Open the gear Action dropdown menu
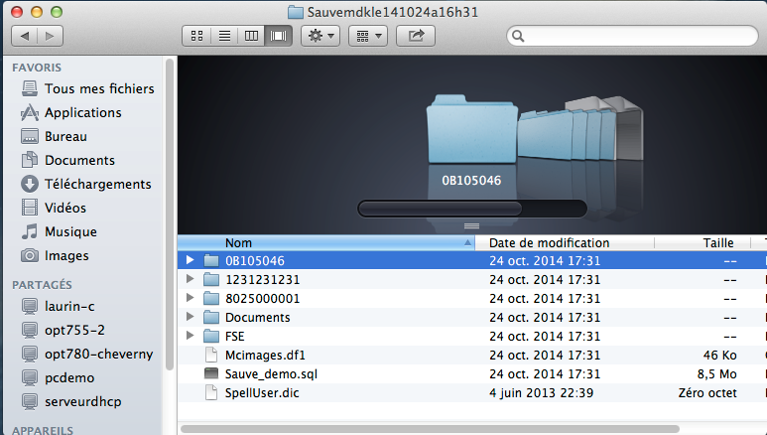Viewport: 767px width, 435px height. coord(321,36)
